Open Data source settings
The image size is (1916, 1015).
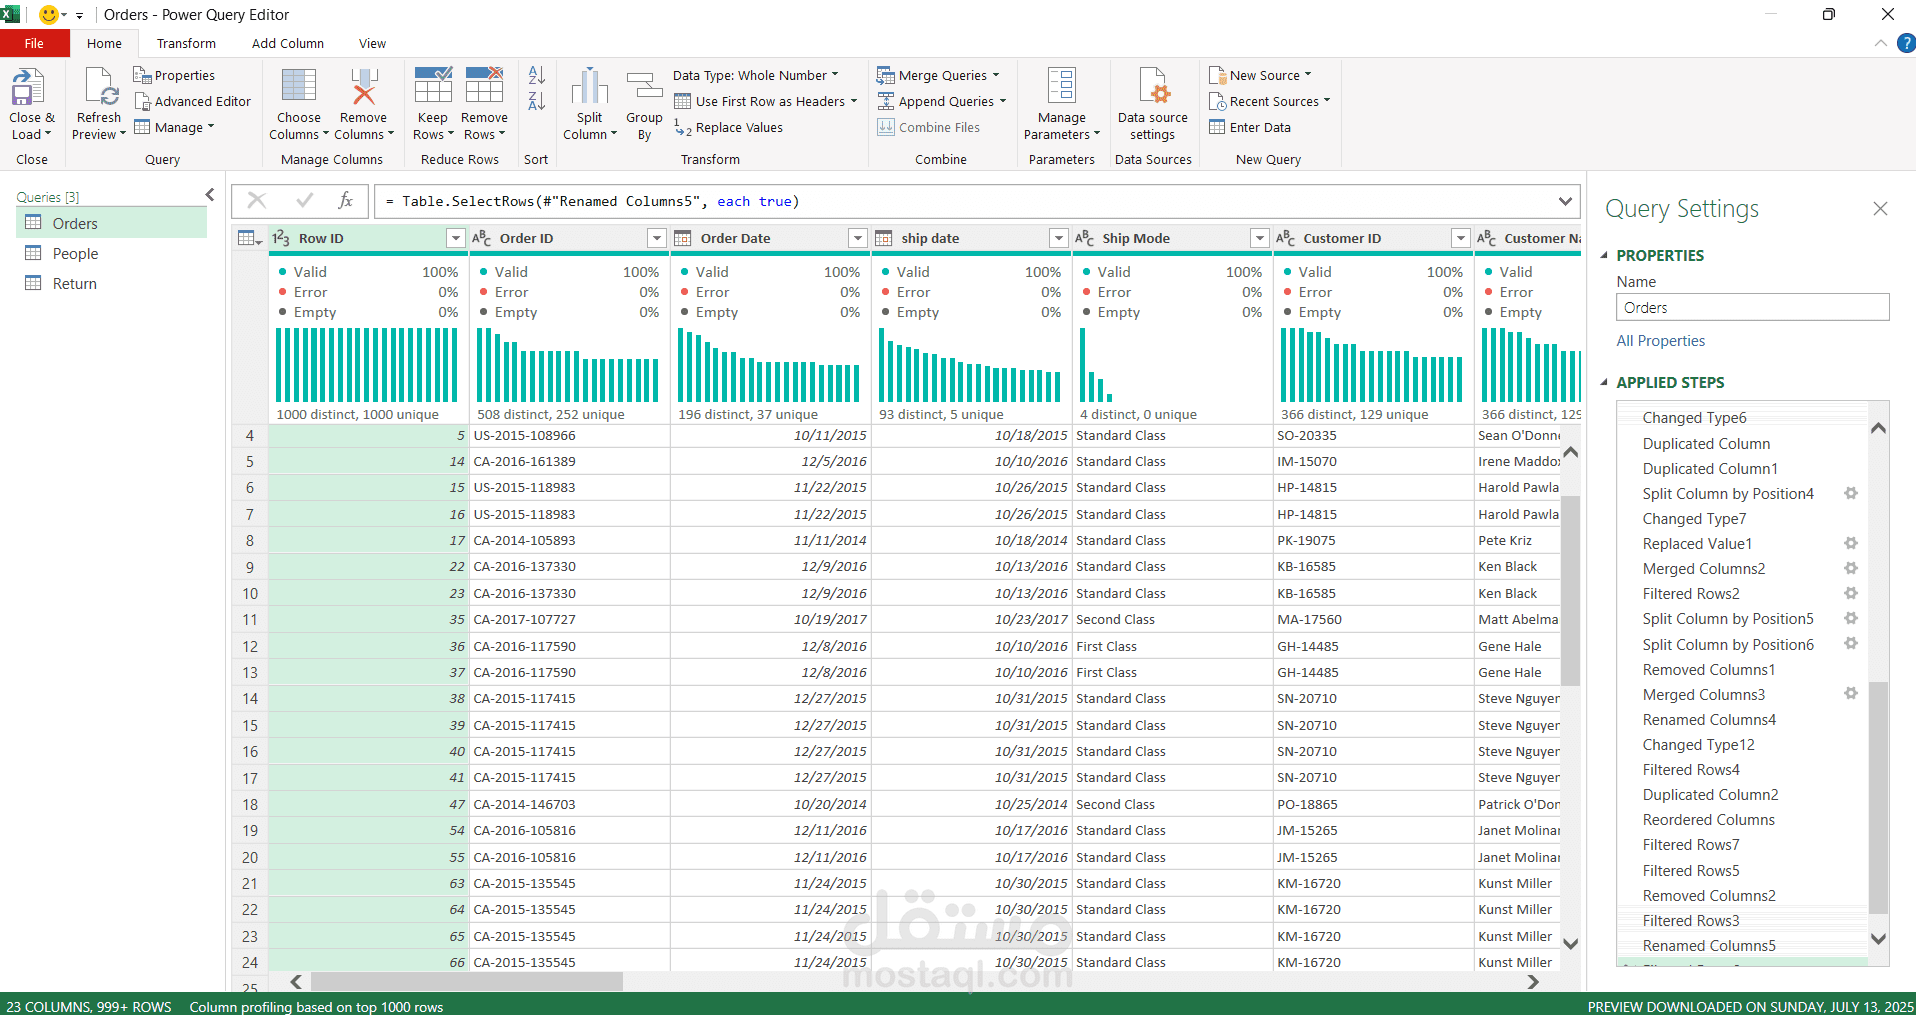tap(1153, 105)
